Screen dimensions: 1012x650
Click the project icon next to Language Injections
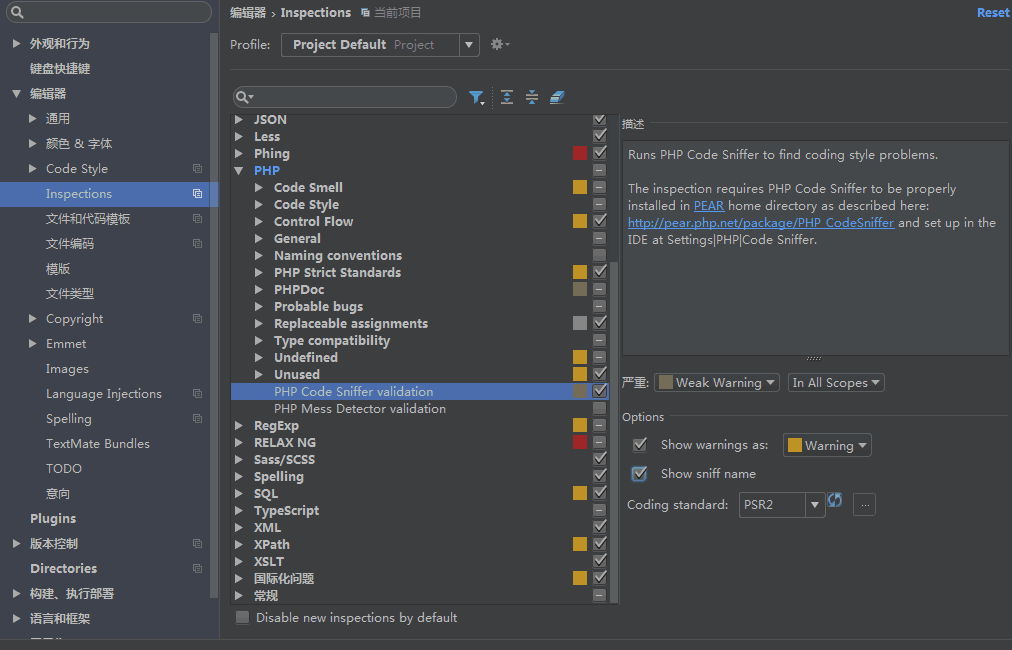click(x=197, y=394)
